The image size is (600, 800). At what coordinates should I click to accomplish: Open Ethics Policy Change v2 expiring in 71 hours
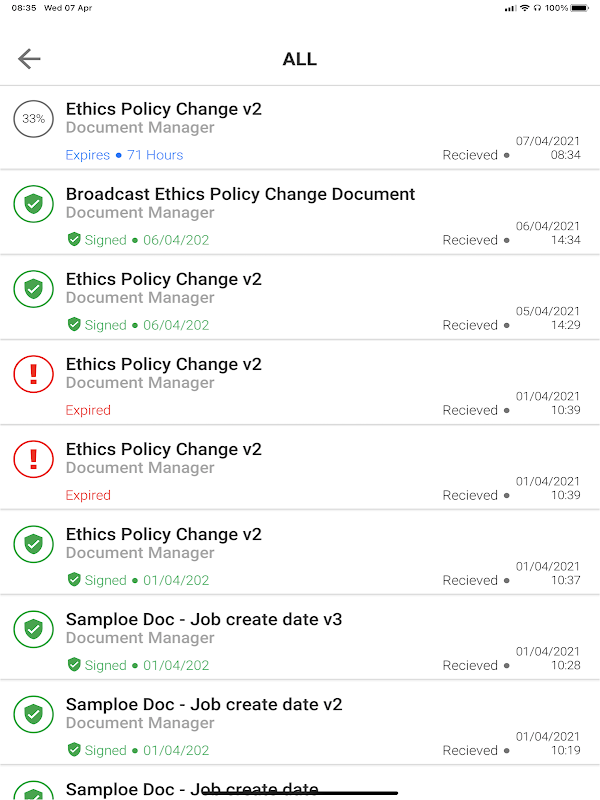(x=164, y=109)
